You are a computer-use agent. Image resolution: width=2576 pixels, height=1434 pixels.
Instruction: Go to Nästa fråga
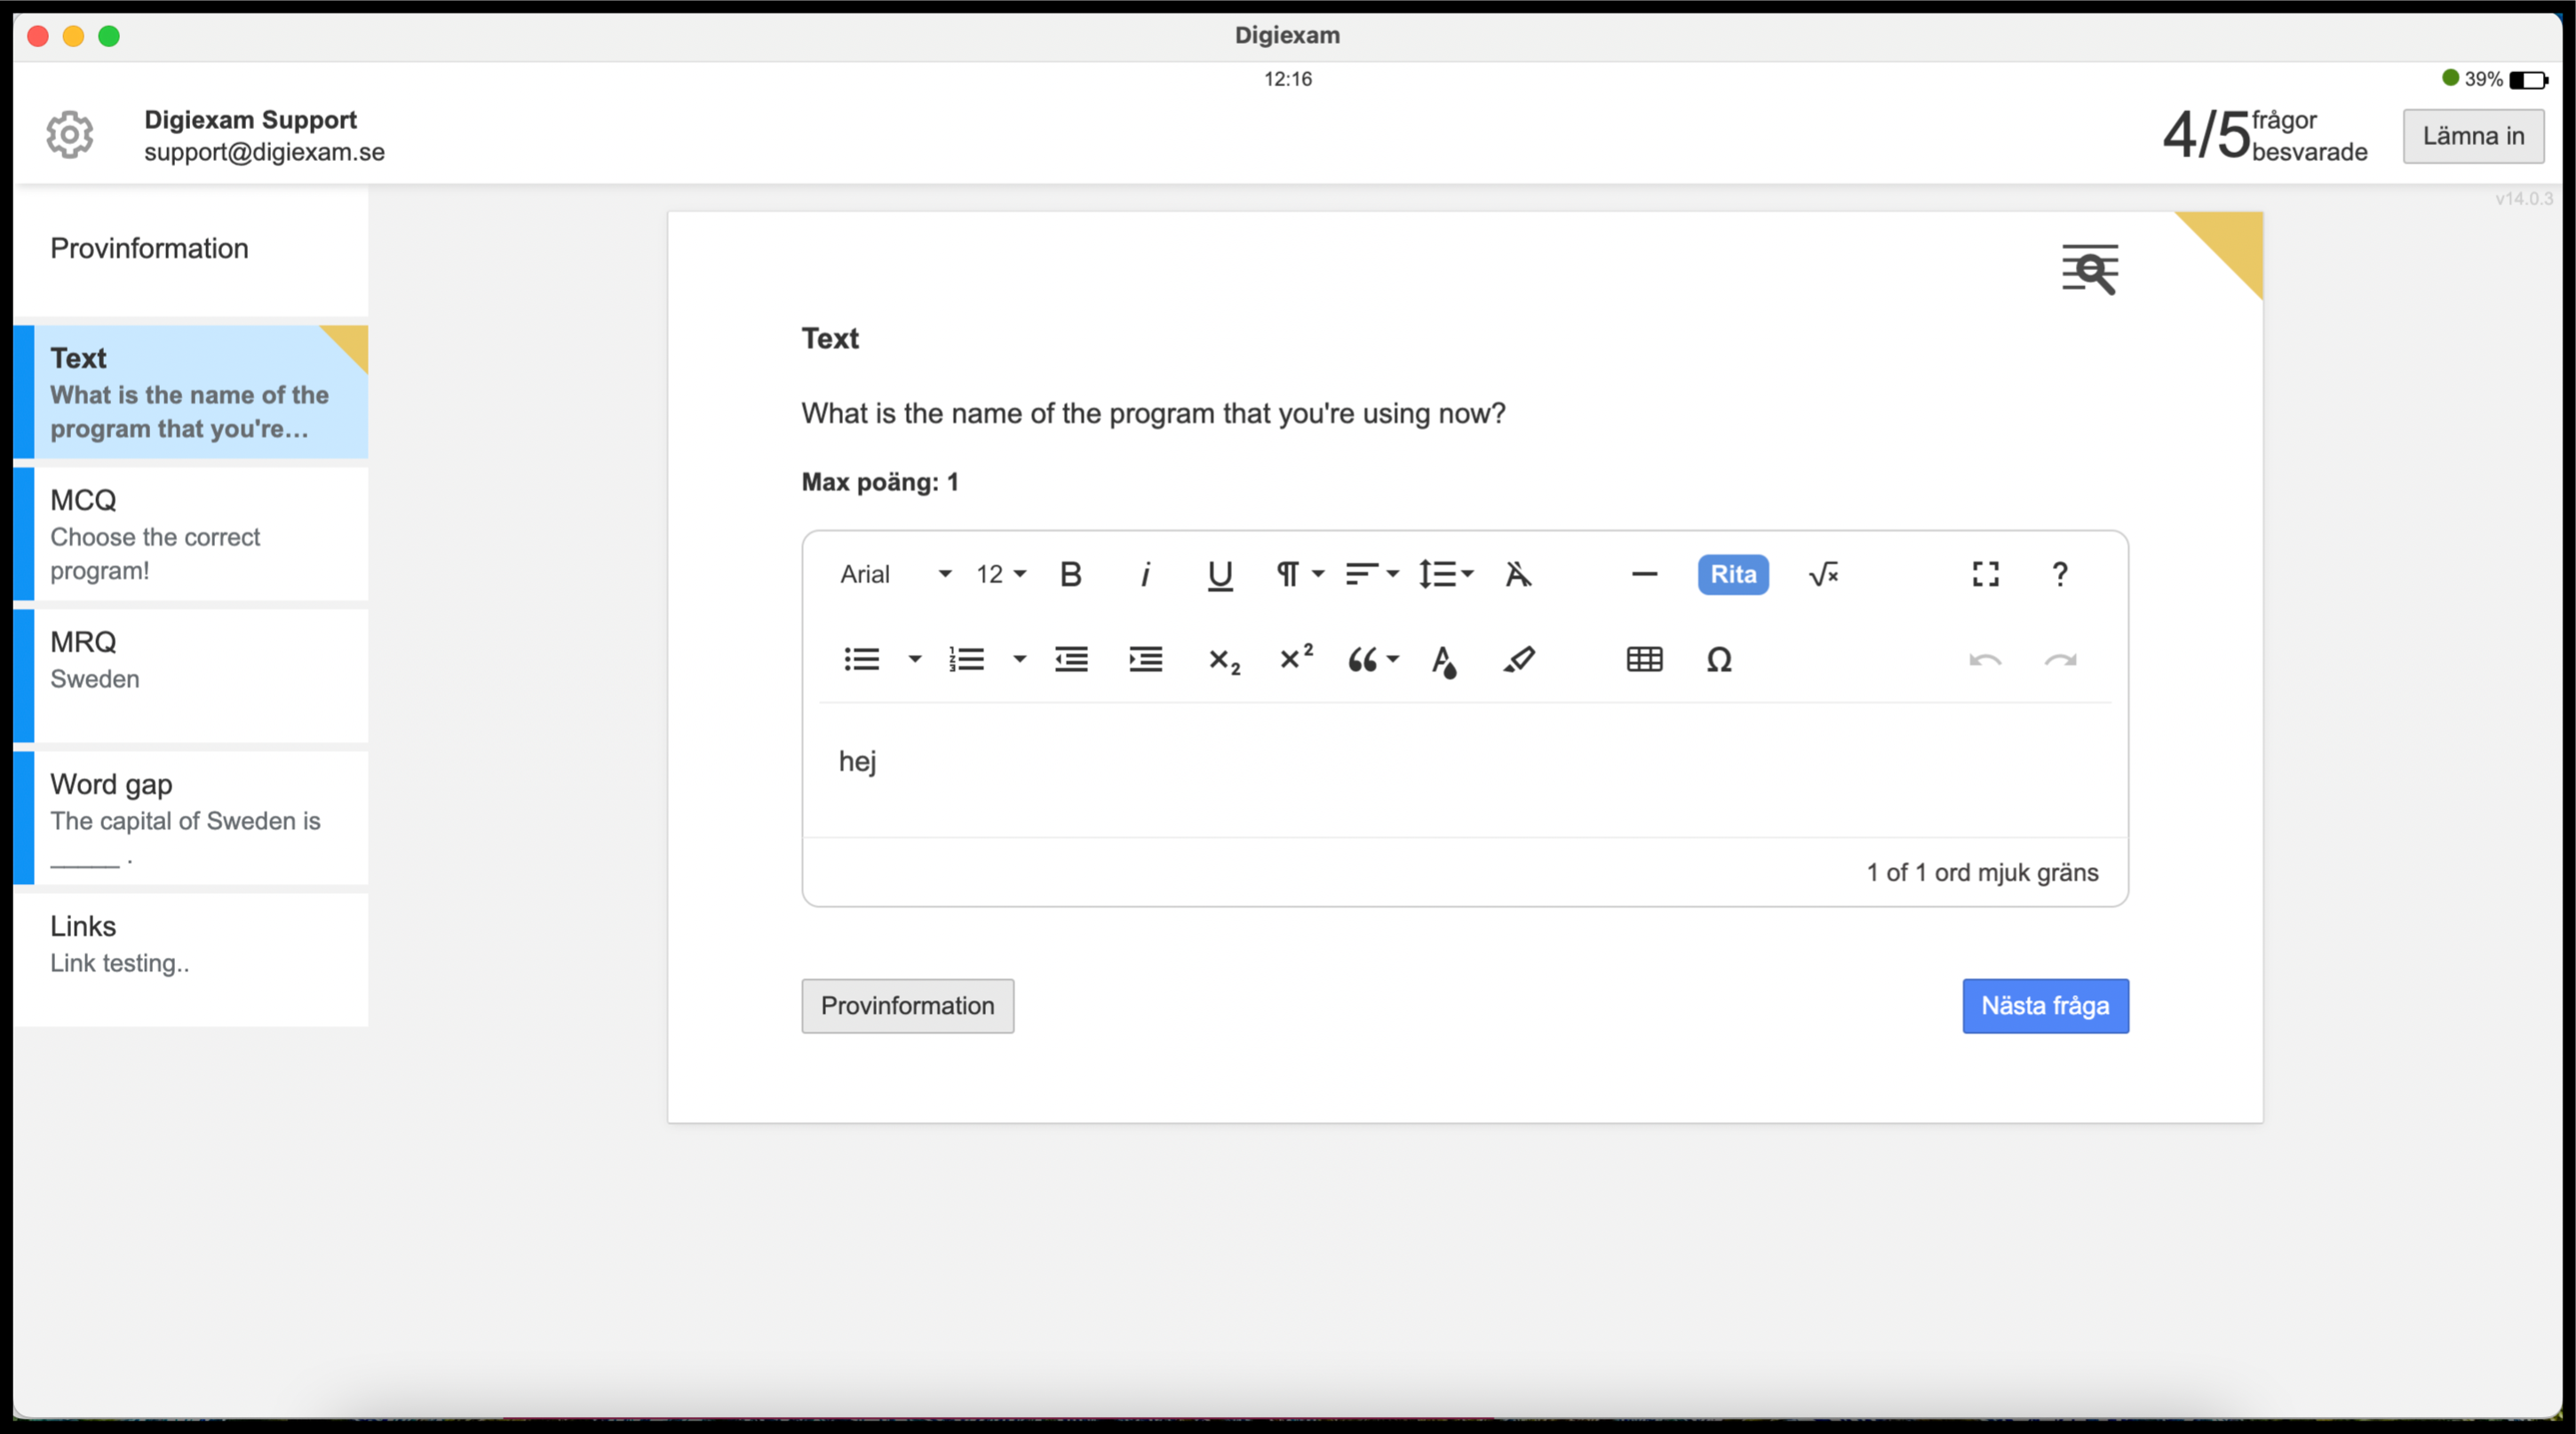[2045, 1005]
